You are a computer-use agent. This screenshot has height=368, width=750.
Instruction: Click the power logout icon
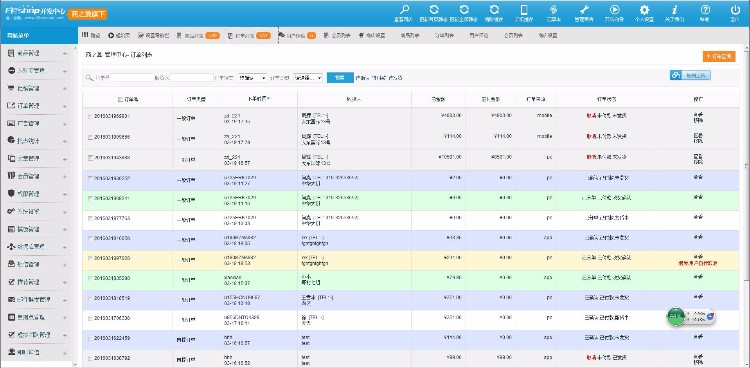point(735,10)
